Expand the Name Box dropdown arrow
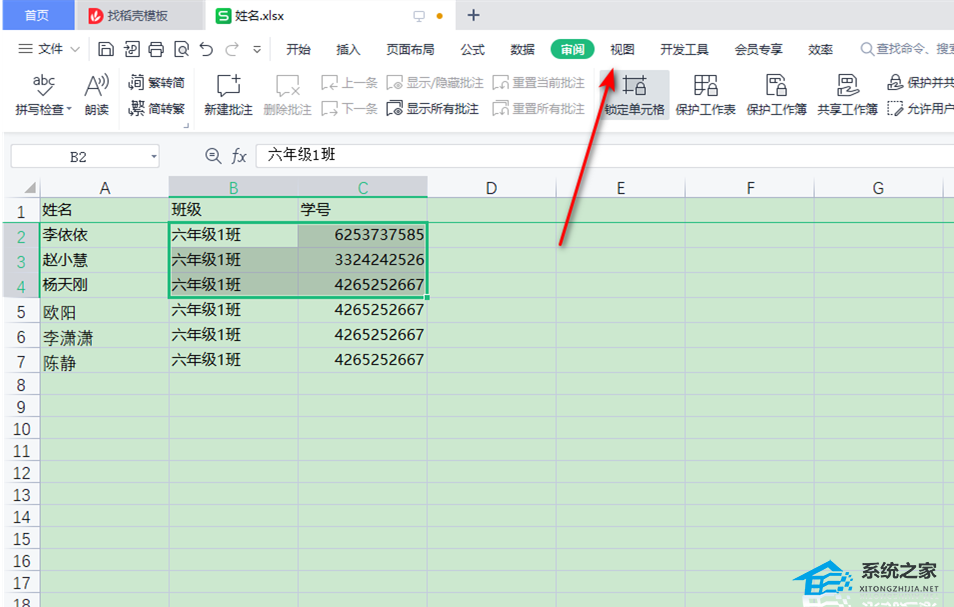The image size is (954, 607). pyautogui.click(x=153, y=156)
